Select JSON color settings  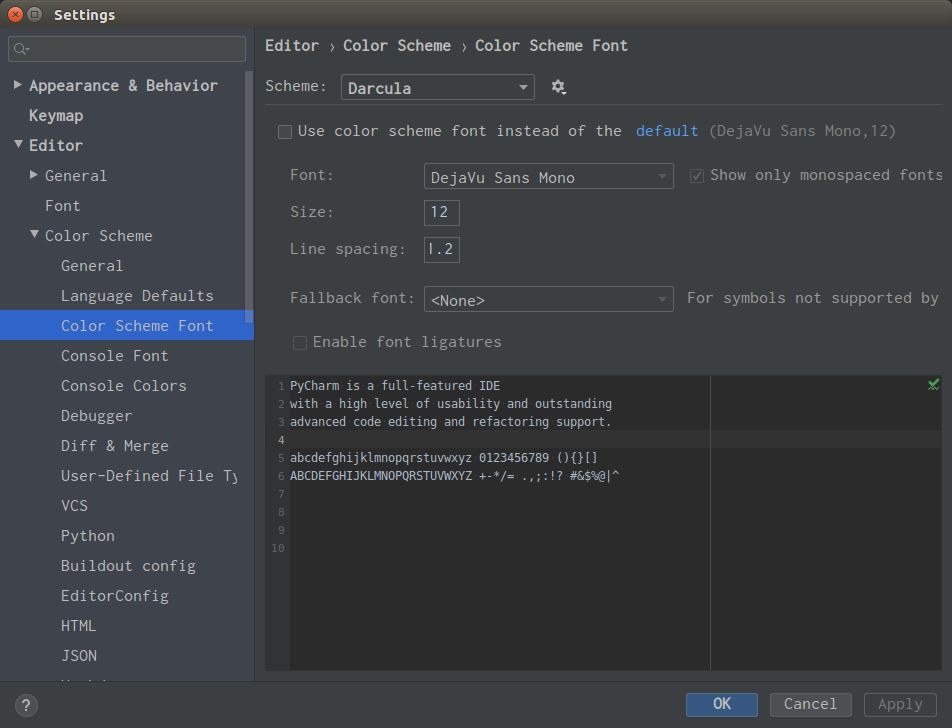pos(79,656)
